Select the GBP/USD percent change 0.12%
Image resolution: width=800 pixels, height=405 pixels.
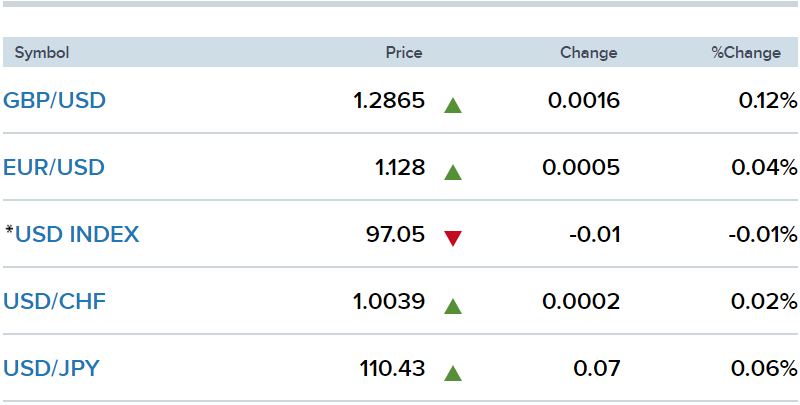pyautogui.click(x=768, y=100)
